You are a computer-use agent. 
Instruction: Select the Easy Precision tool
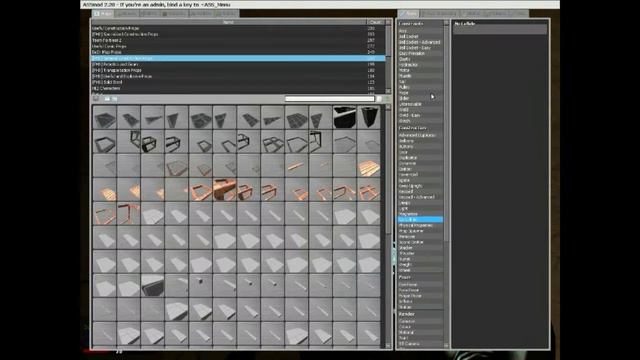(x=420, y=53)
